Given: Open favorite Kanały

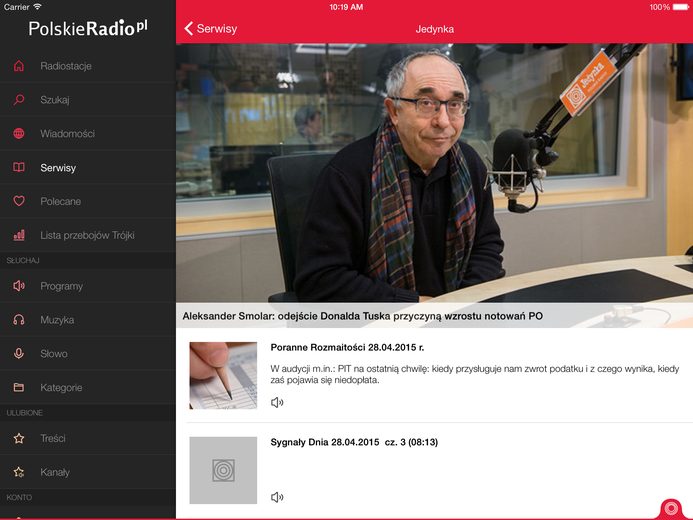Looking at the screenshot, I should [x=88, y=472].
